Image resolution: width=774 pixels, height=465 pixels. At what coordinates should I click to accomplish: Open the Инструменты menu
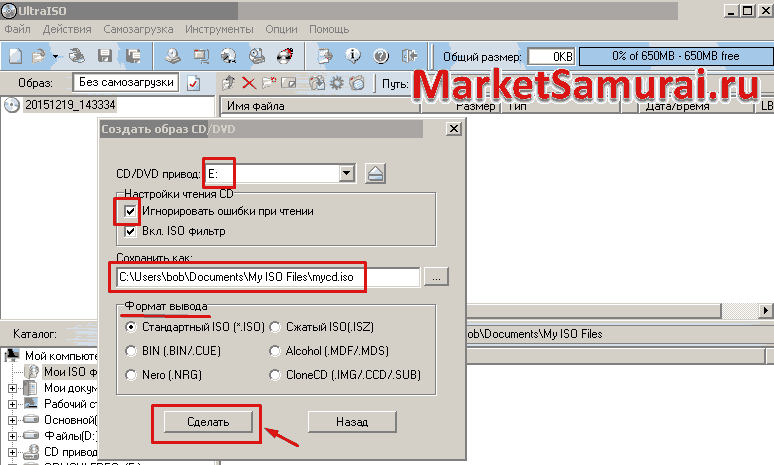pos(219,29)
